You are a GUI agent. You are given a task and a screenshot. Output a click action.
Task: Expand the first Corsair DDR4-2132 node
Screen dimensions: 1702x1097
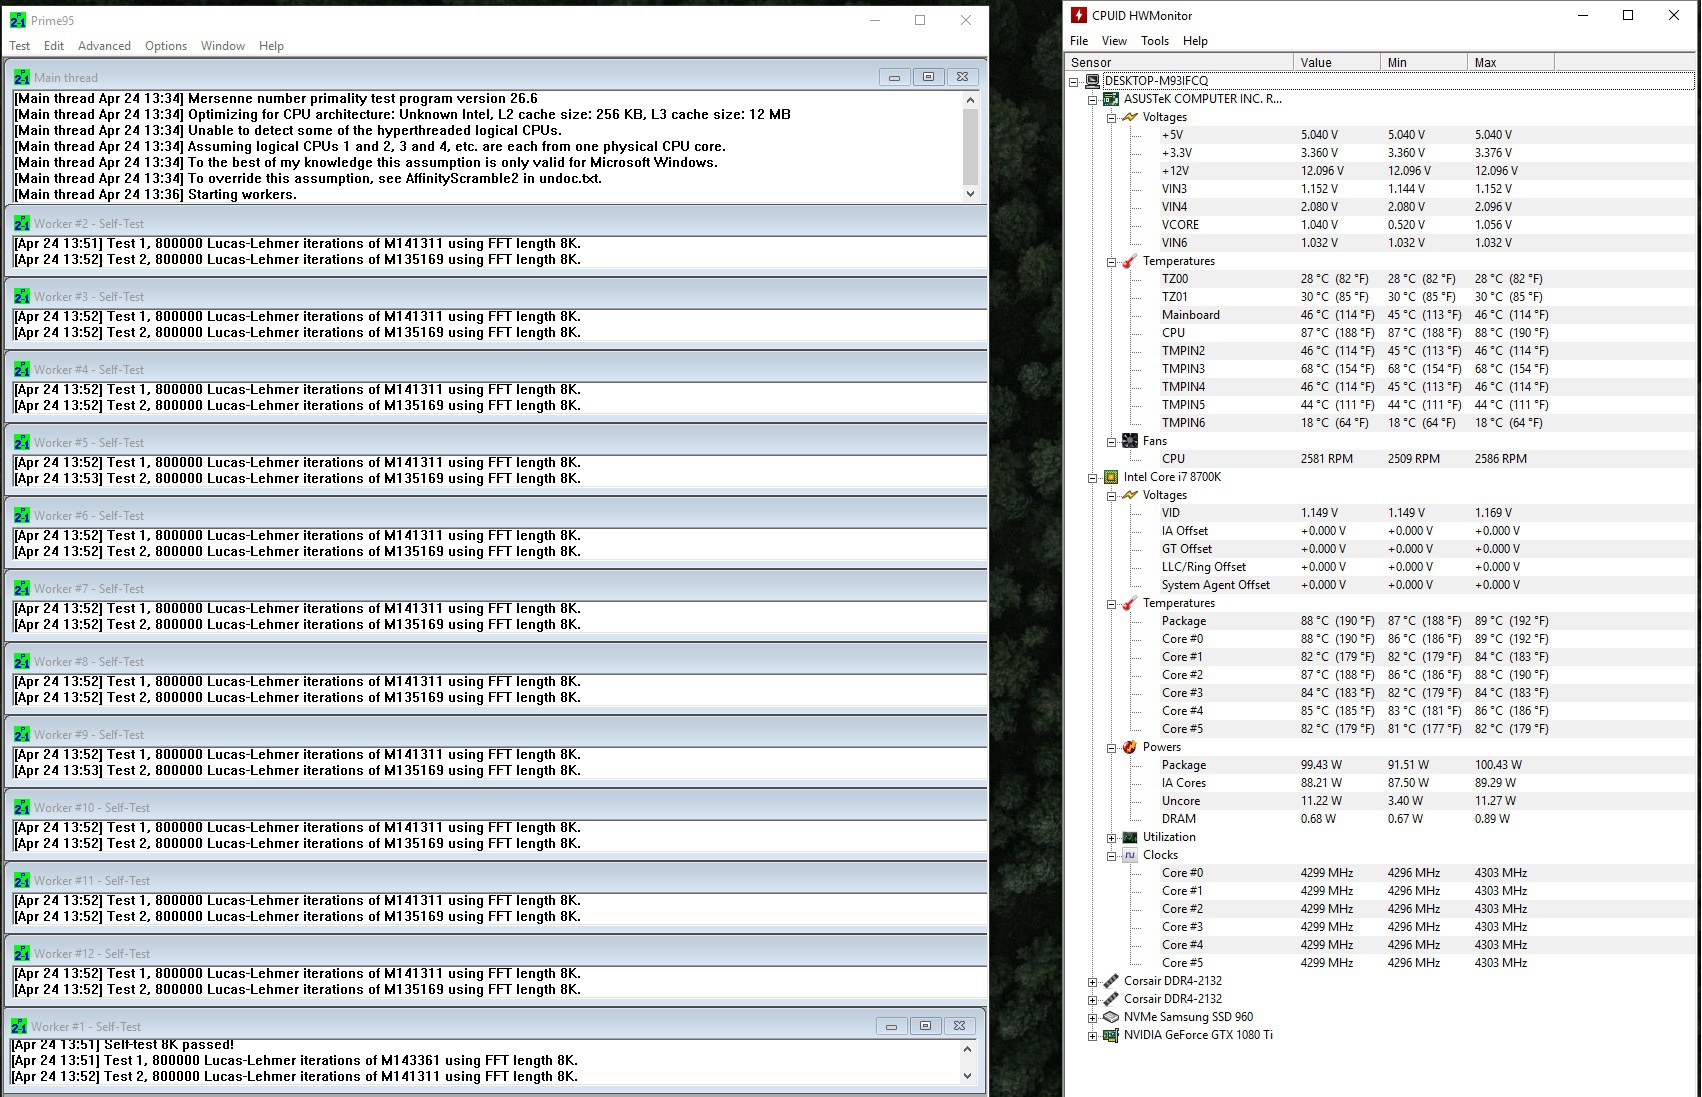pos(1093,982)
